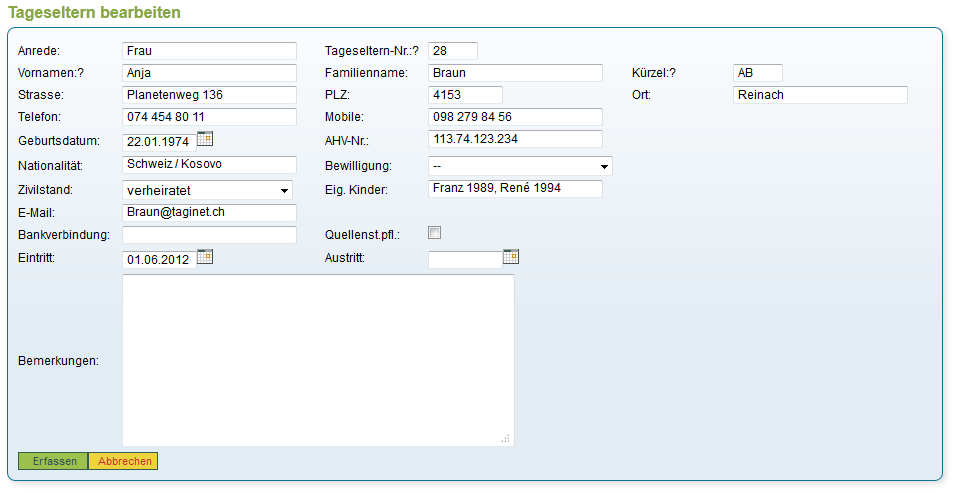Select the Ort field with Reinach
The image size is (953, 493).
[819, 95]
